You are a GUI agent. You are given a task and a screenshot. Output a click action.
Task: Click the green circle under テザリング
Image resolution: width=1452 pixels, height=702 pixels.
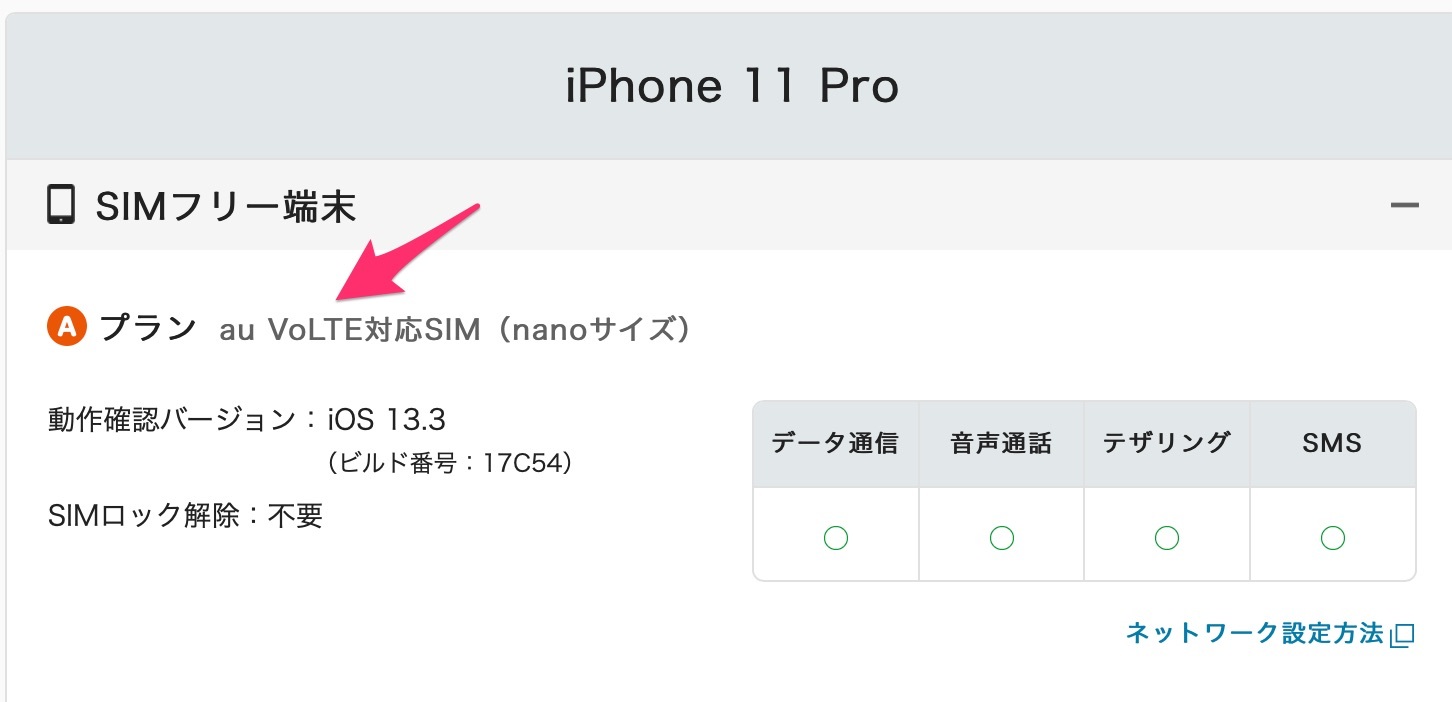click(x=1167, y=539)
